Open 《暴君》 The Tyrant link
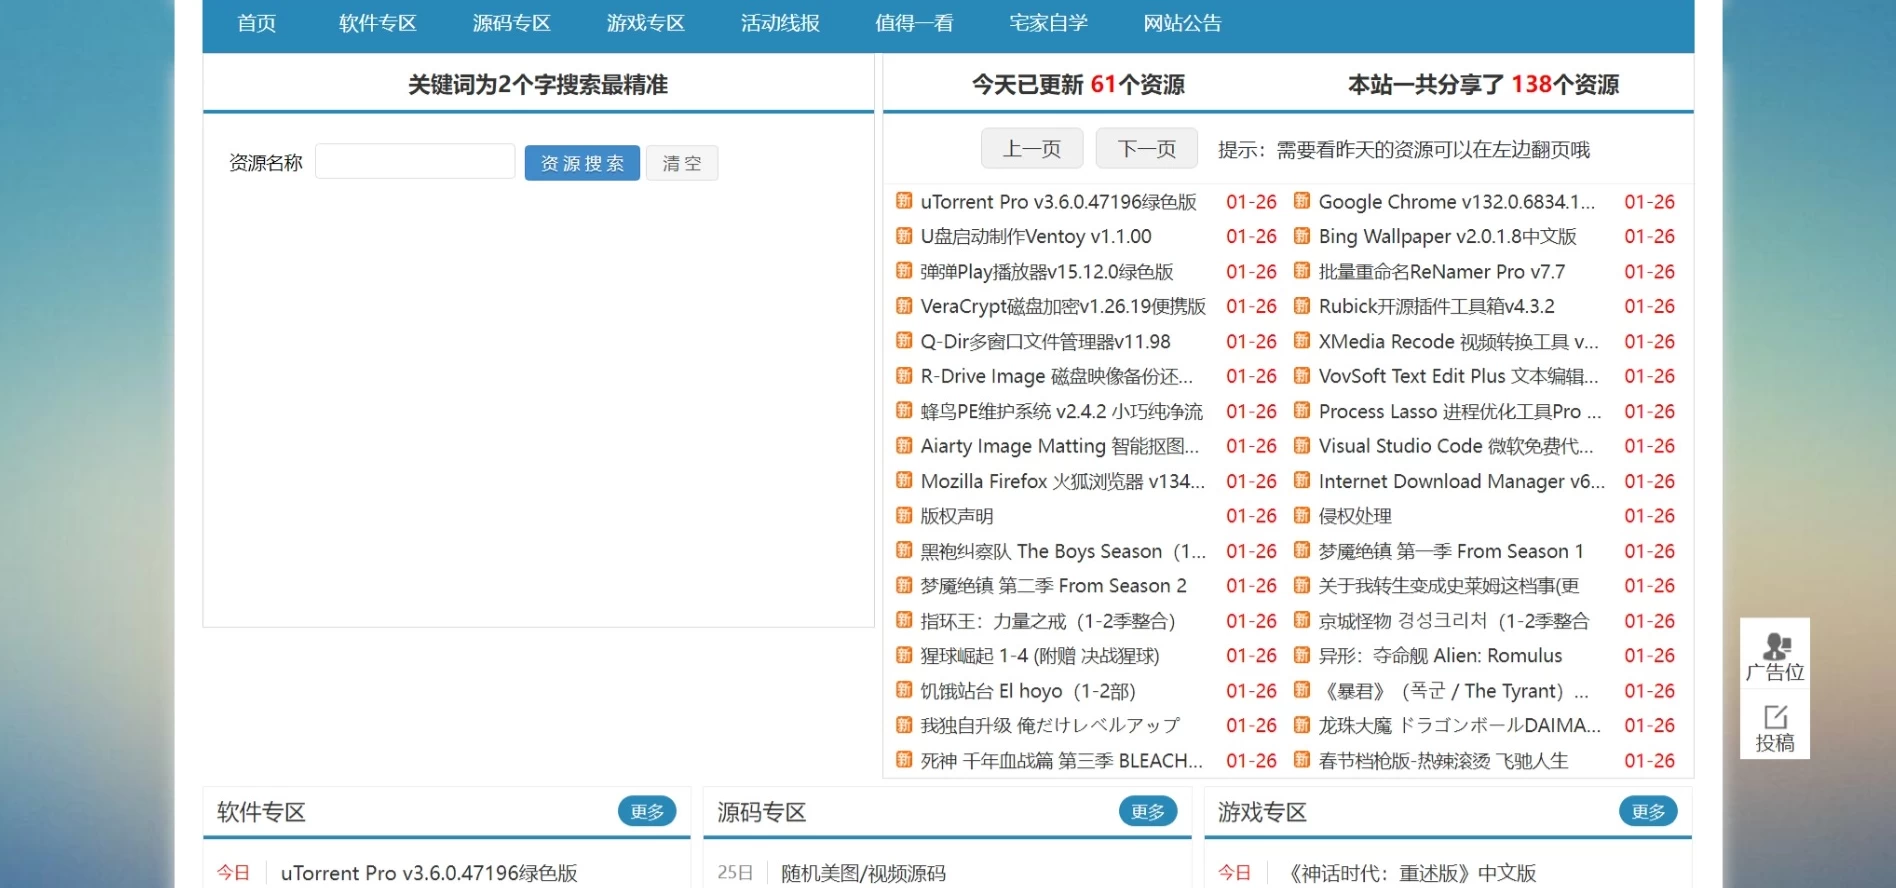 point(1453,691)
